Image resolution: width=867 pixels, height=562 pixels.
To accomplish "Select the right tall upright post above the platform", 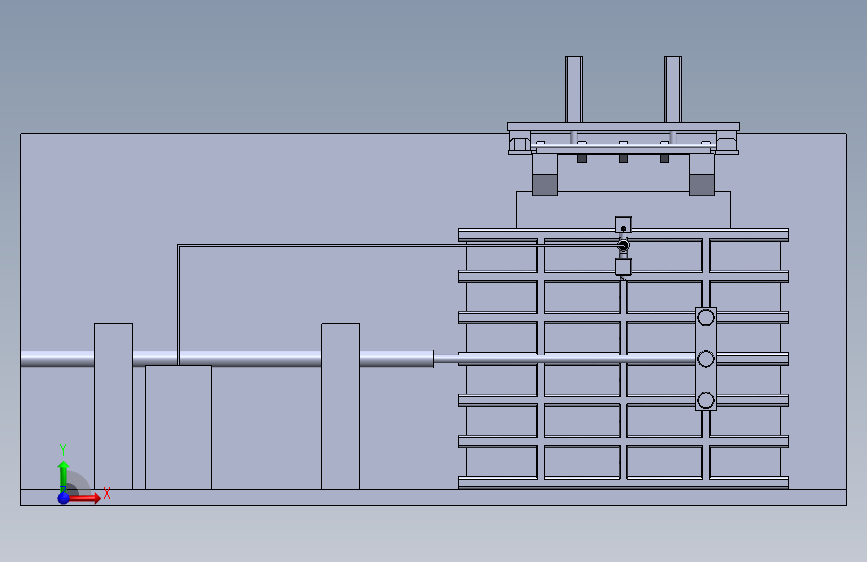I will (673, 90).
